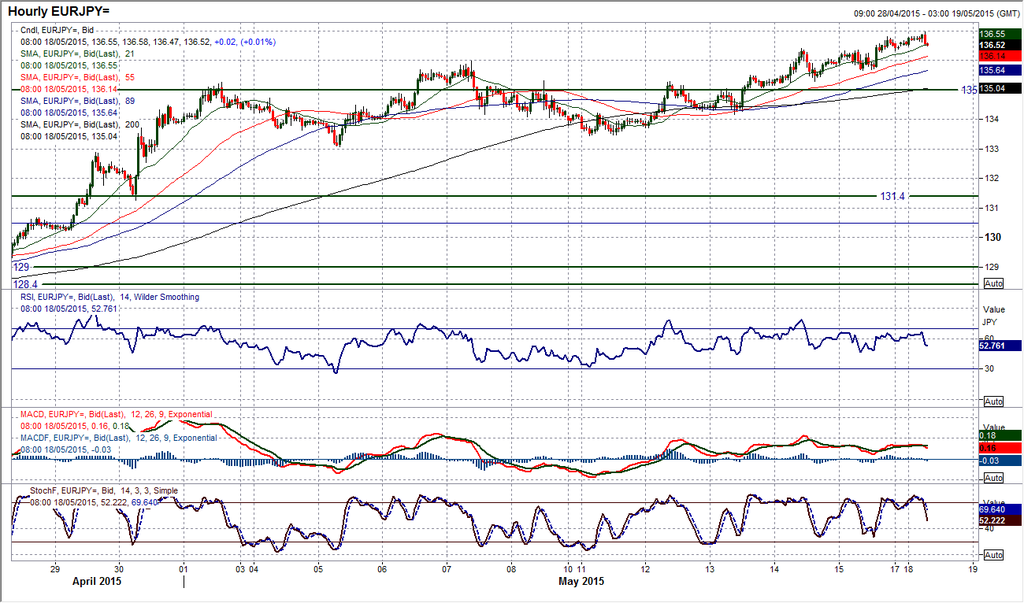Click the blue 135.64 SMA price tag
Viewport: 1024px width, 603px height.
999,70
